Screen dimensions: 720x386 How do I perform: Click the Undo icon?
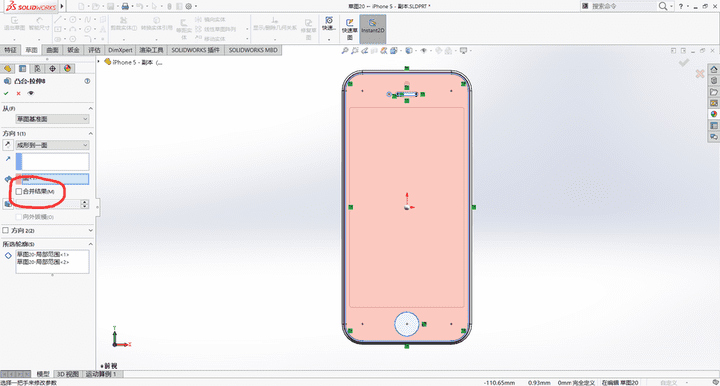coord(140,6)
